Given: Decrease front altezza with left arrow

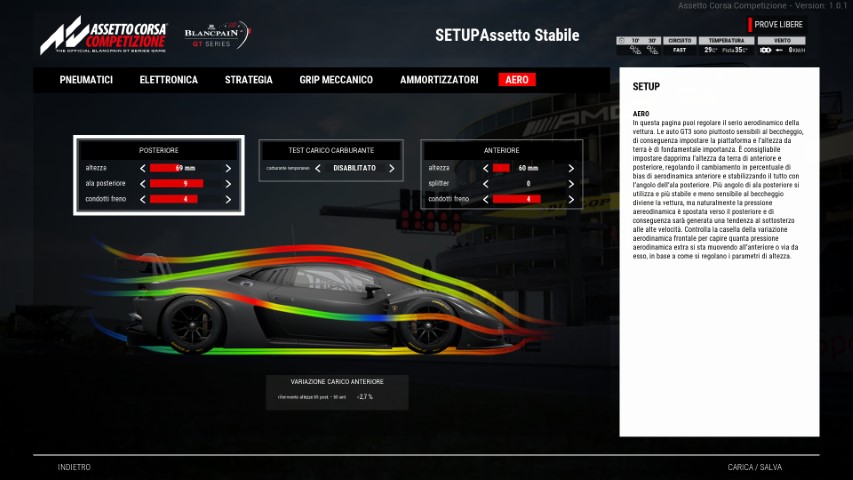Looking at the screenshot, I should coord(485,168).
